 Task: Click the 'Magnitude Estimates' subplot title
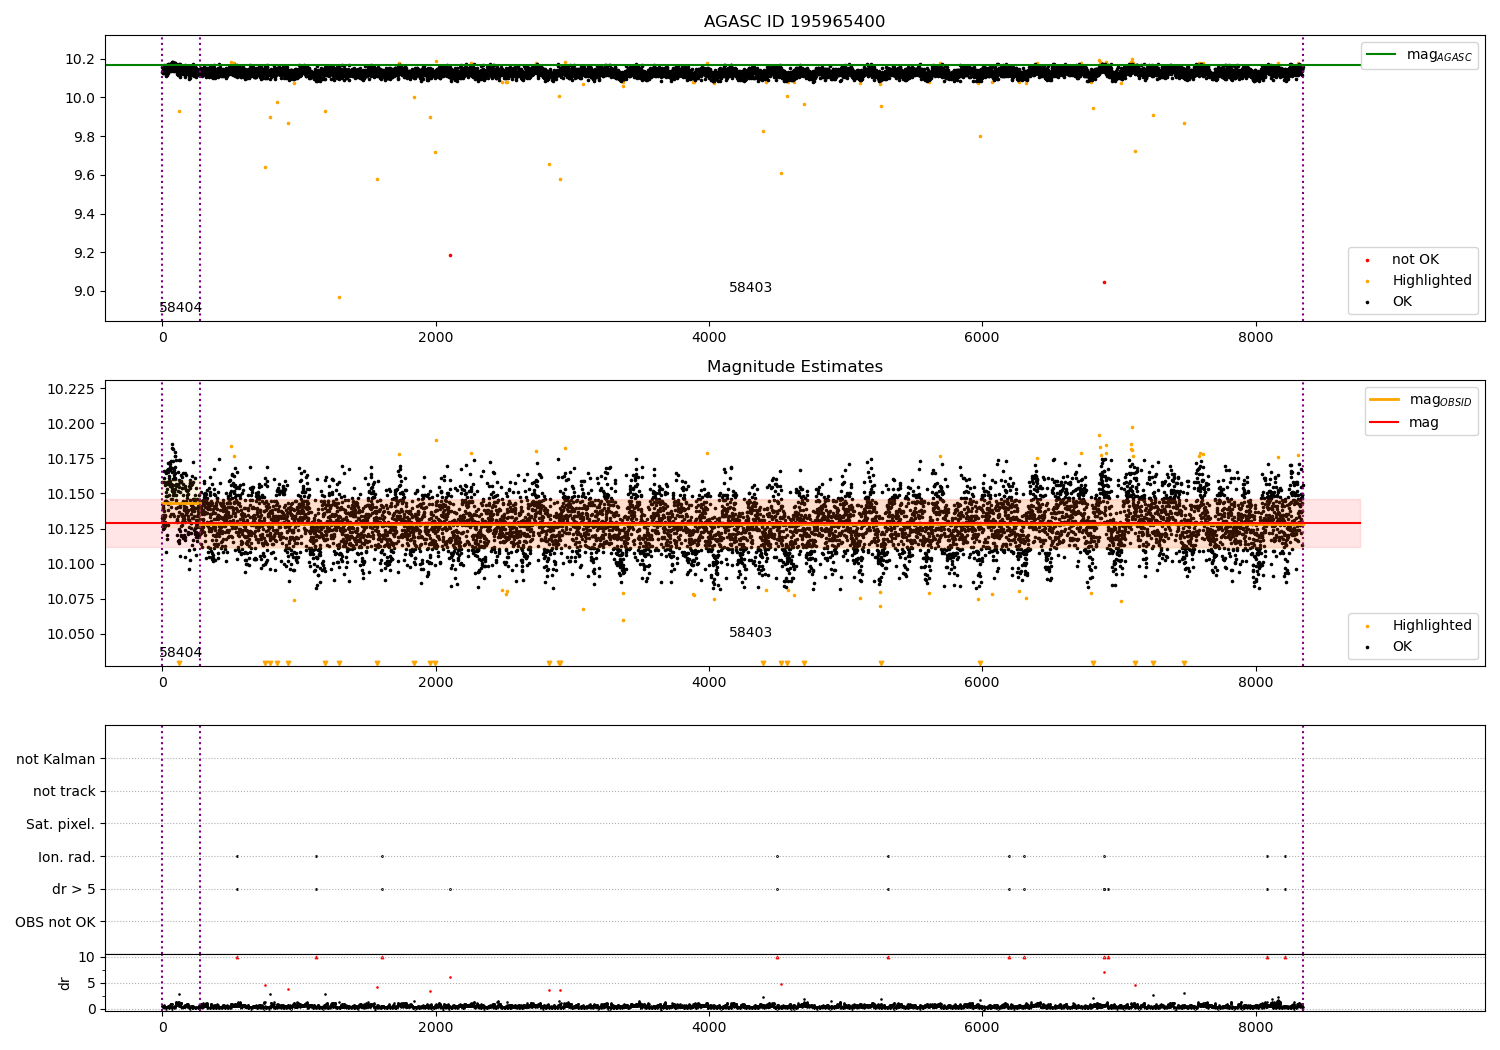click(x=794, y=367)
